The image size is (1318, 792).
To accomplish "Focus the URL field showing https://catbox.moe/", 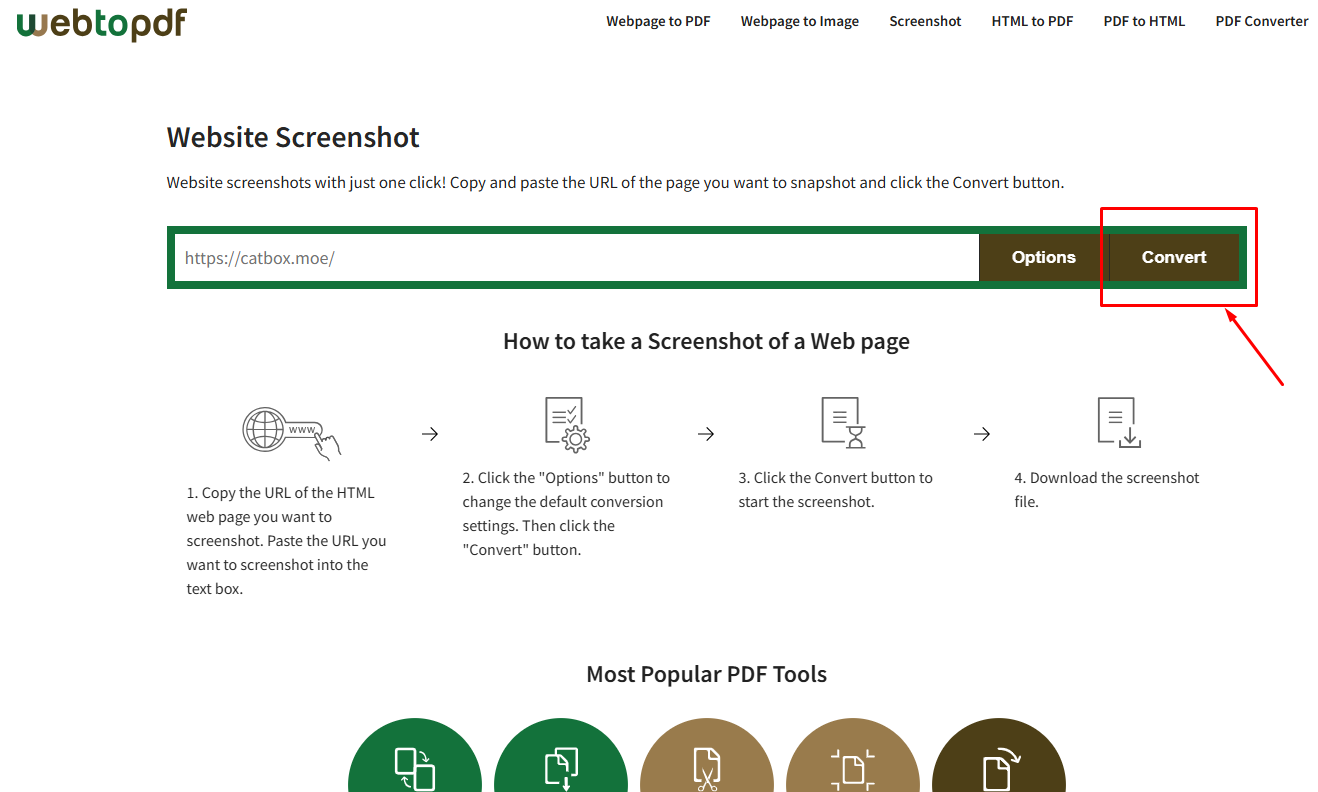I will 577,257.
